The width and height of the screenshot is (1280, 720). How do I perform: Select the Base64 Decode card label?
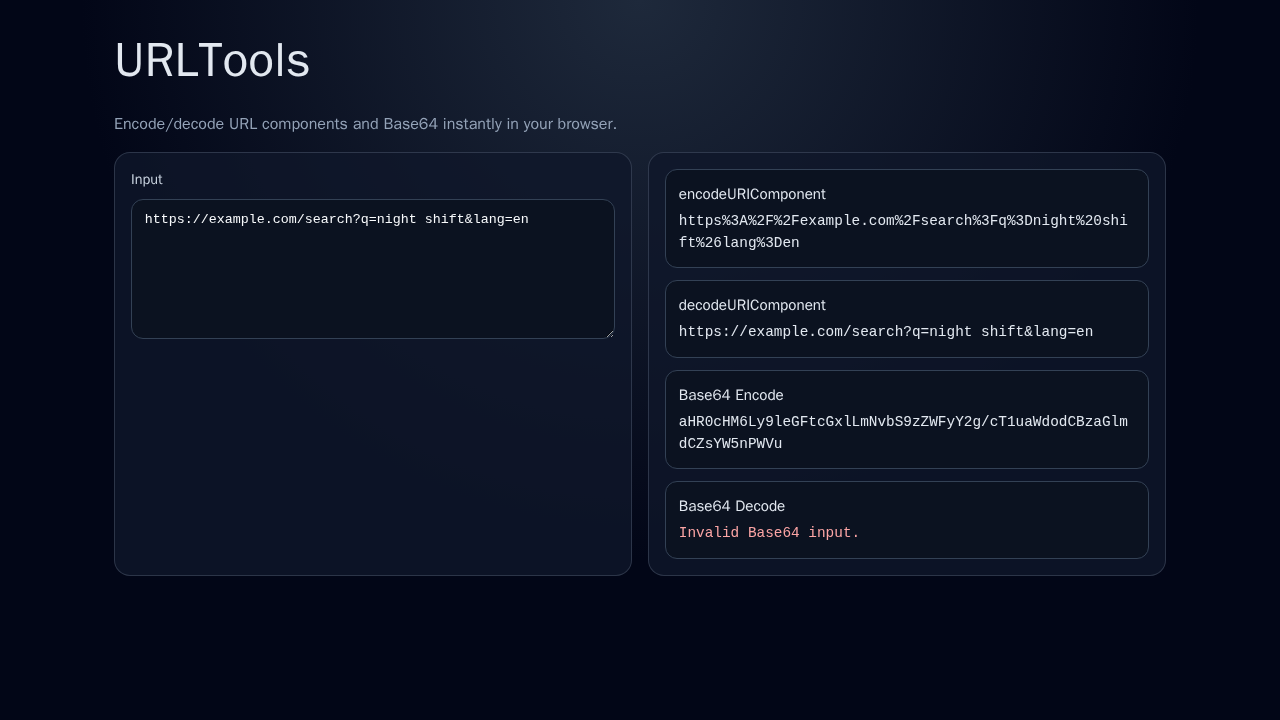pyautogui.click(x=731, y=506)
